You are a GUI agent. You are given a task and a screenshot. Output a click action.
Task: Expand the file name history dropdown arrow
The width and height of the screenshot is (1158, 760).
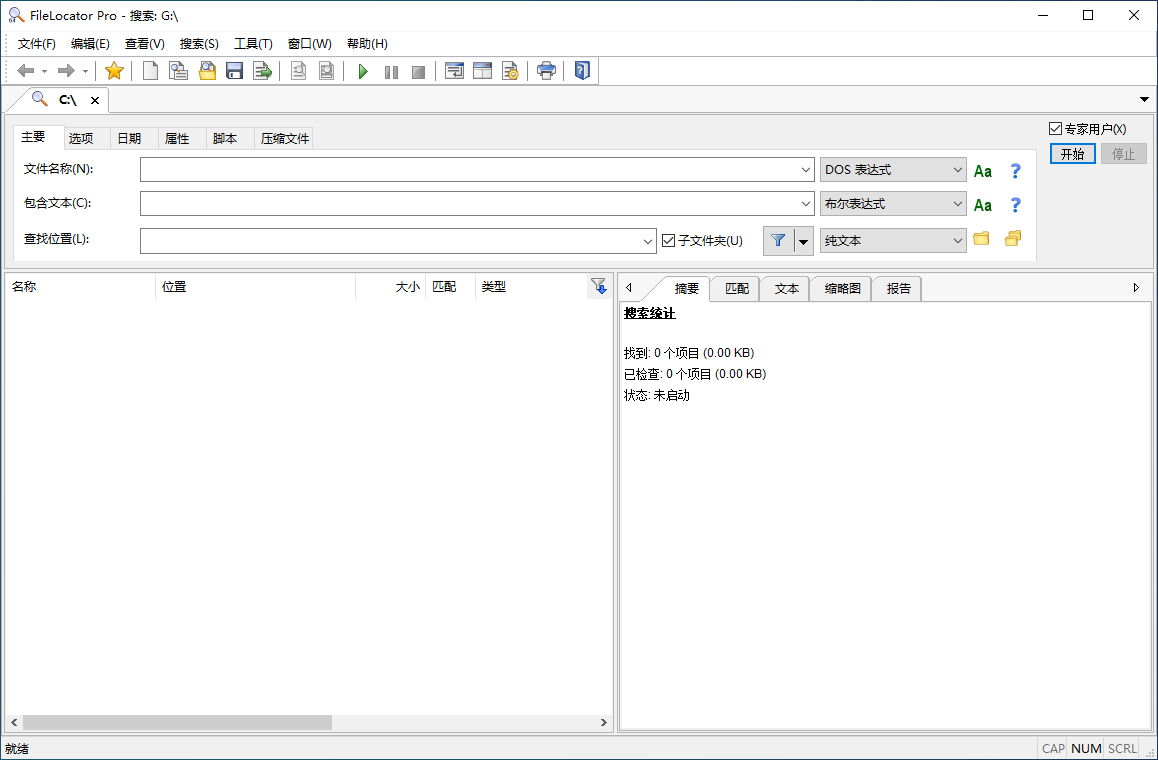click(x=806, y=170)
